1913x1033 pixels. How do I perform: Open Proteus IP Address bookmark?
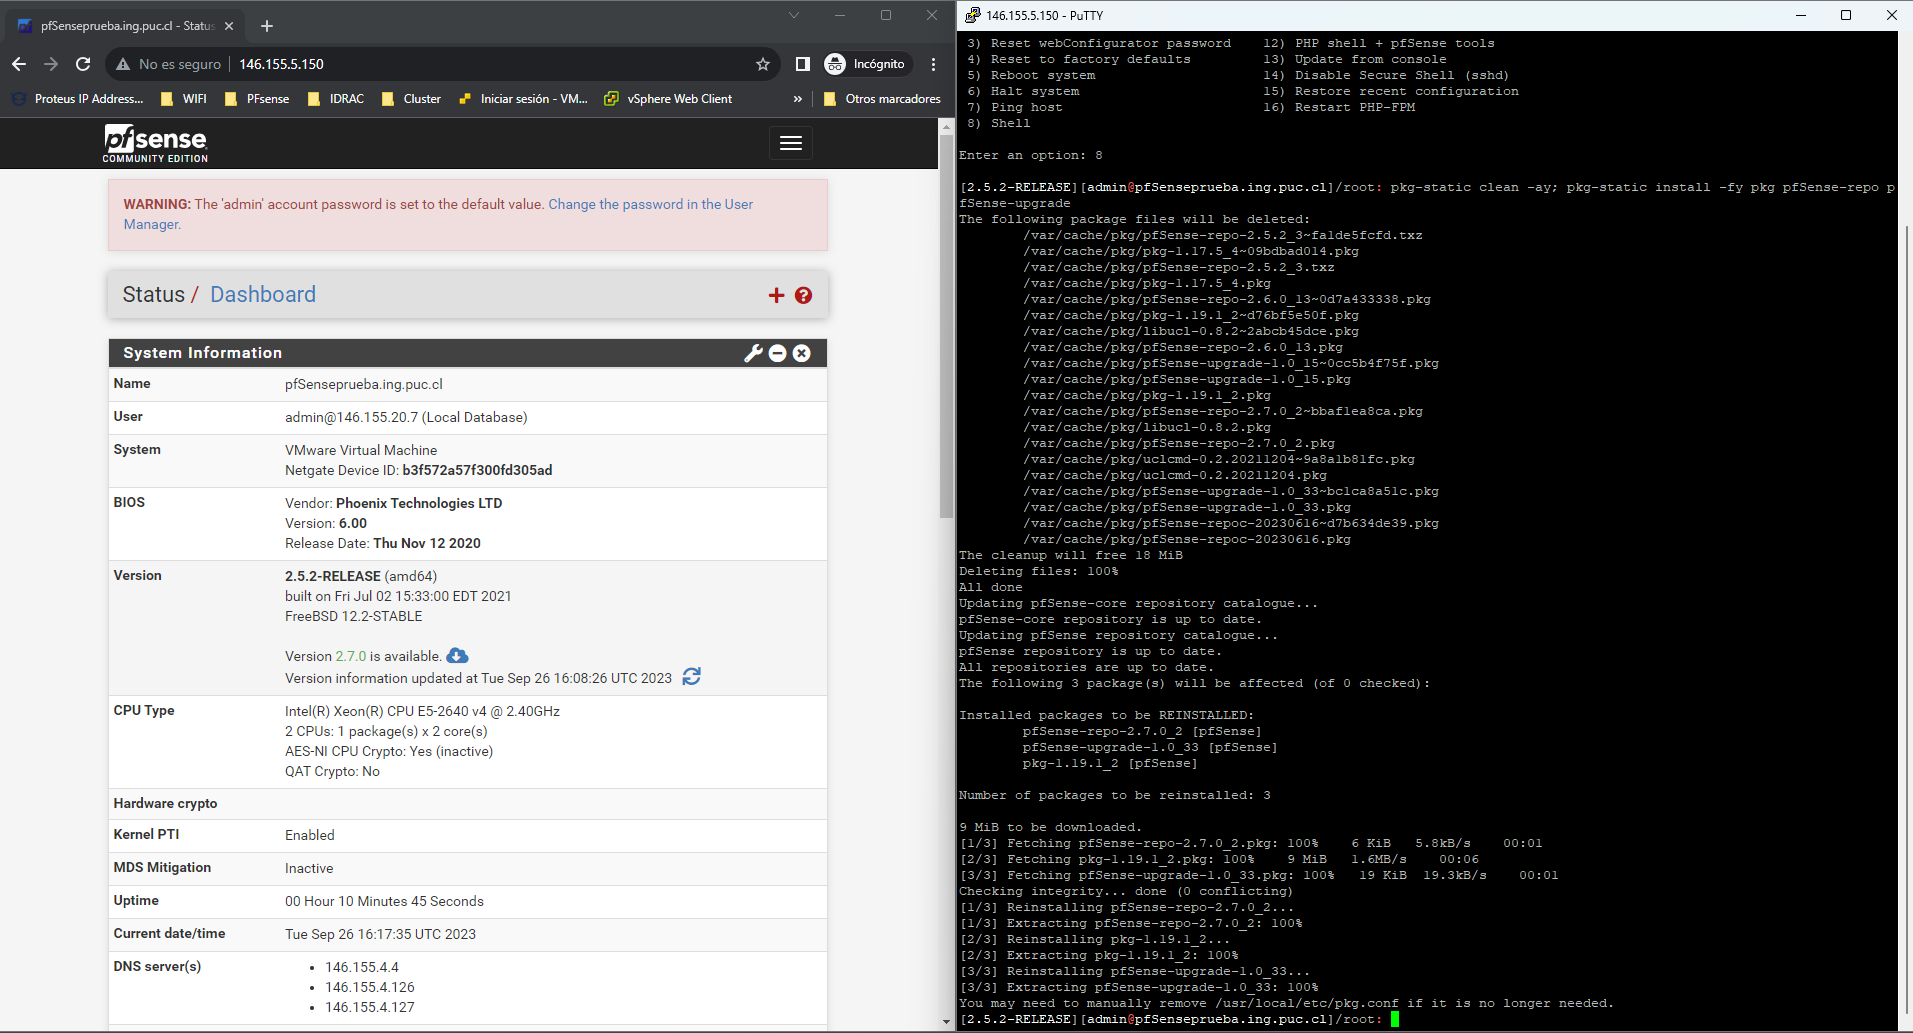tap(77, 99)
